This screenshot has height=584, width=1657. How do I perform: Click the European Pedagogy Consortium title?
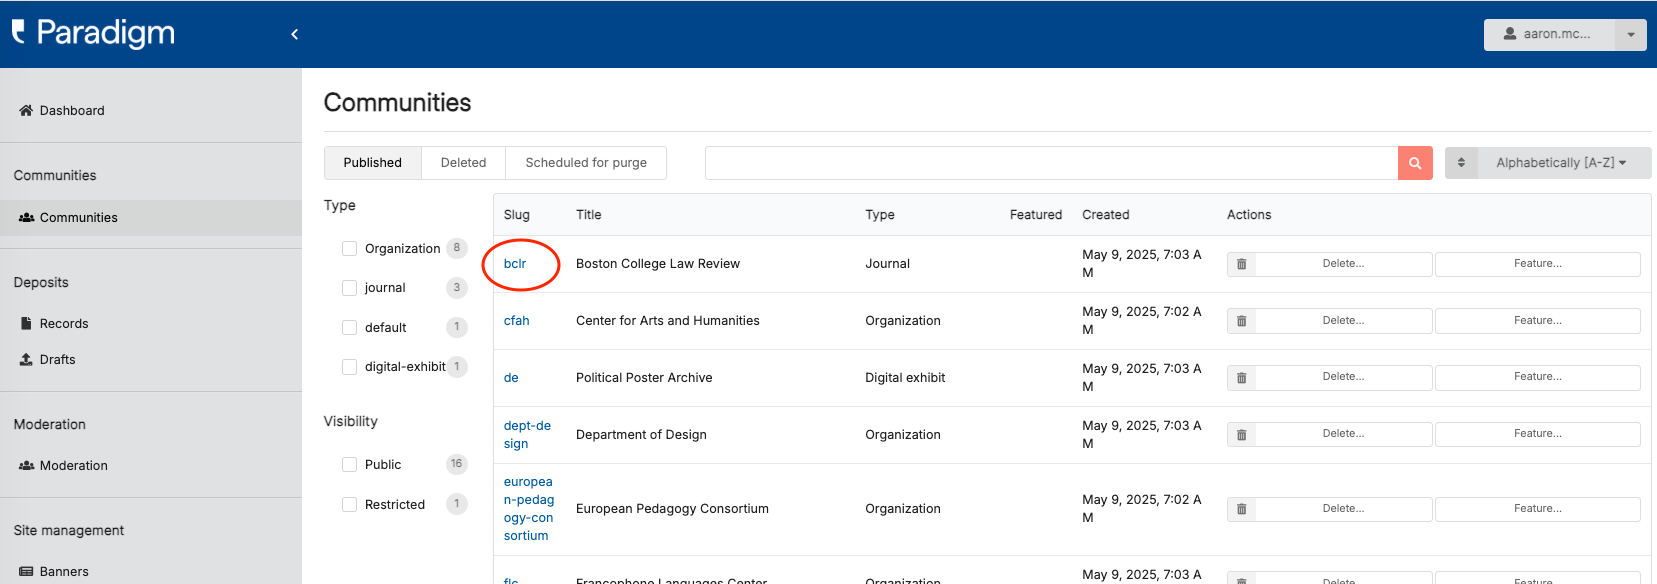point(672,509)
